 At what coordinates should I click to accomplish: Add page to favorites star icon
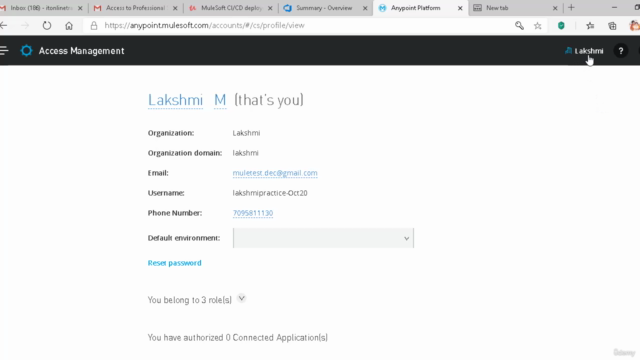pyautogui.click(x=538, y=26)
